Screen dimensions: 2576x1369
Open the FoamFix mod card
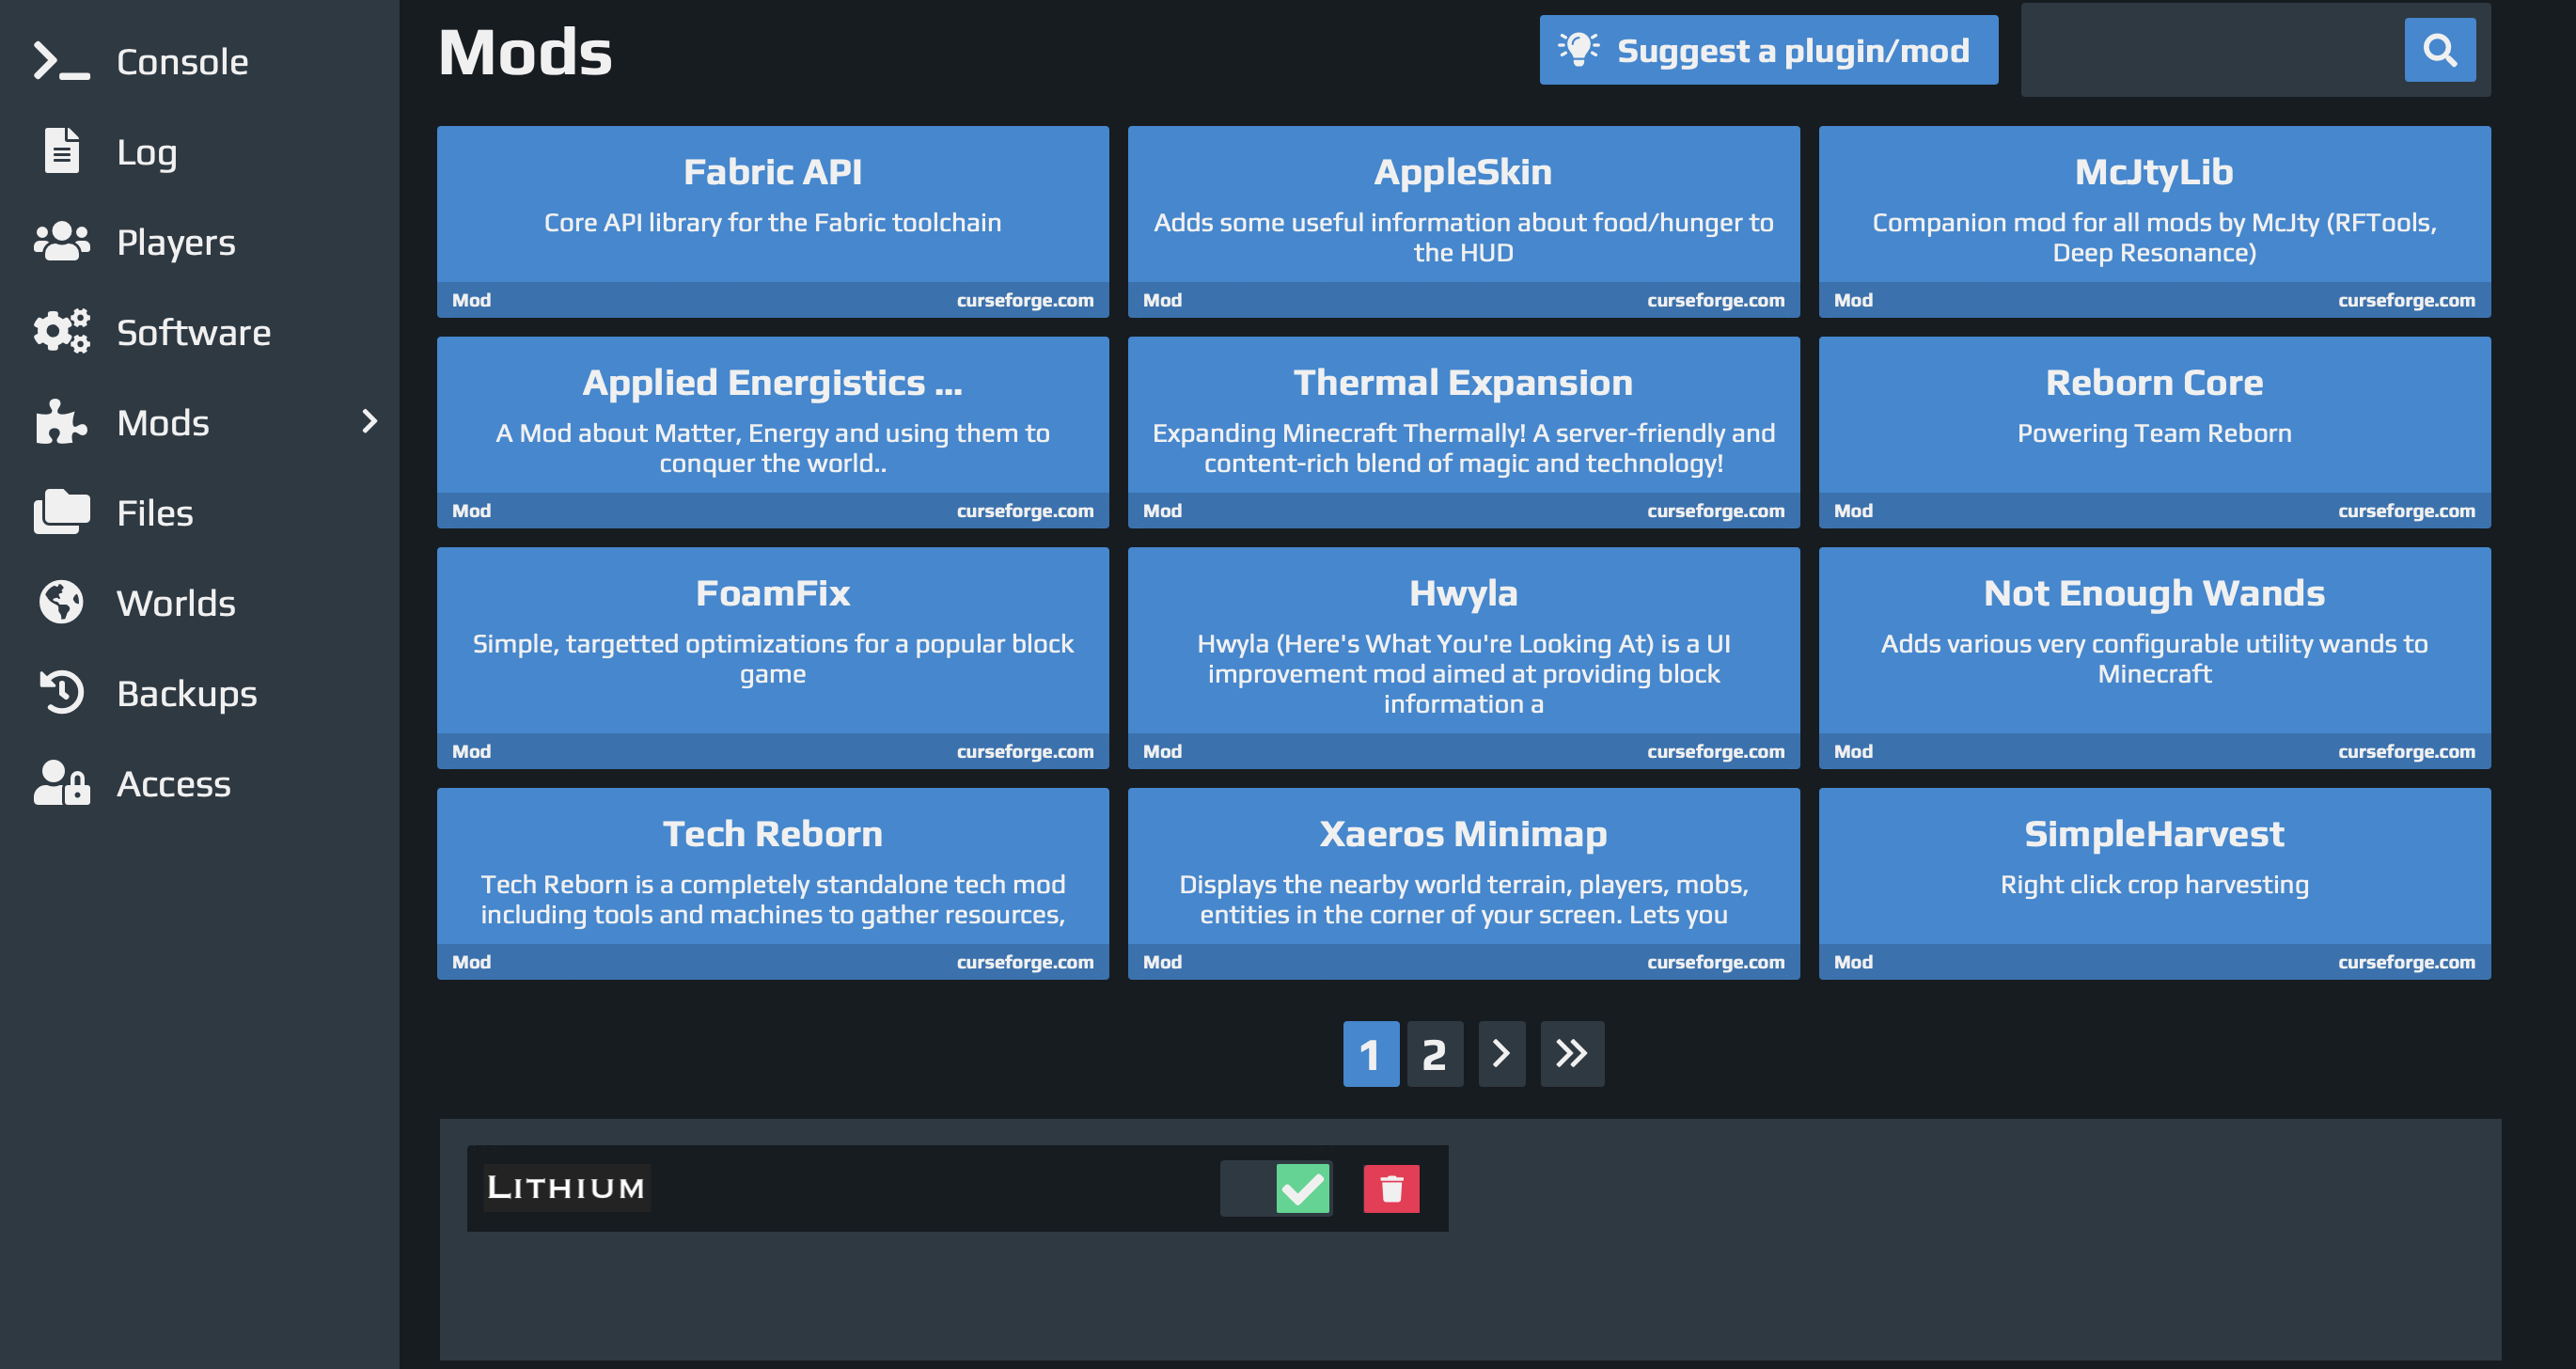click(773, 658)
